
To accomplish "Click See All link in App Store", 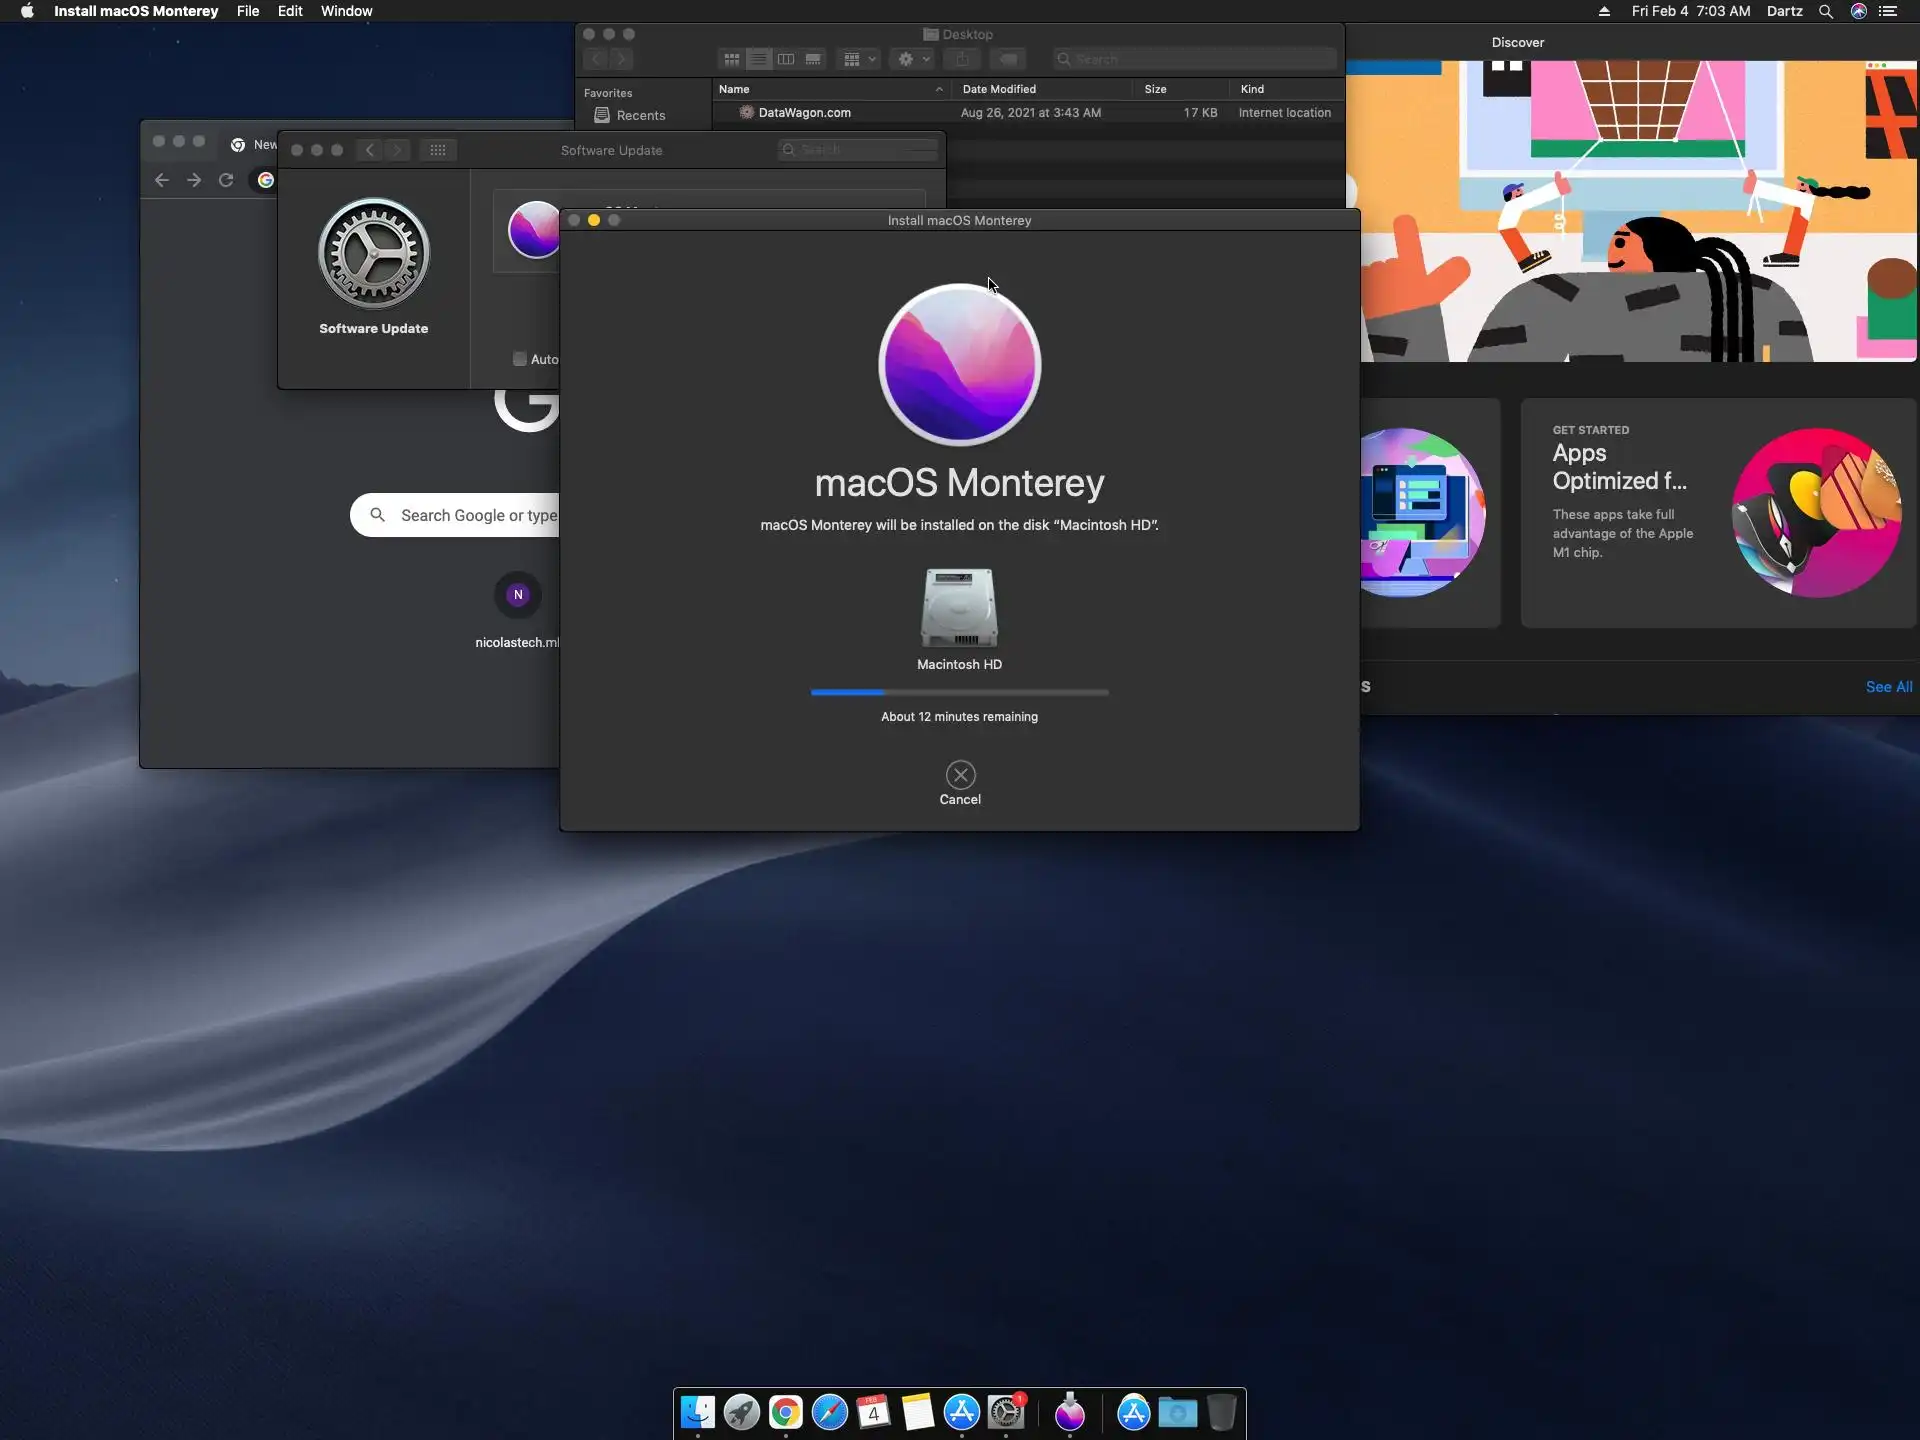I will (1888, 687).
